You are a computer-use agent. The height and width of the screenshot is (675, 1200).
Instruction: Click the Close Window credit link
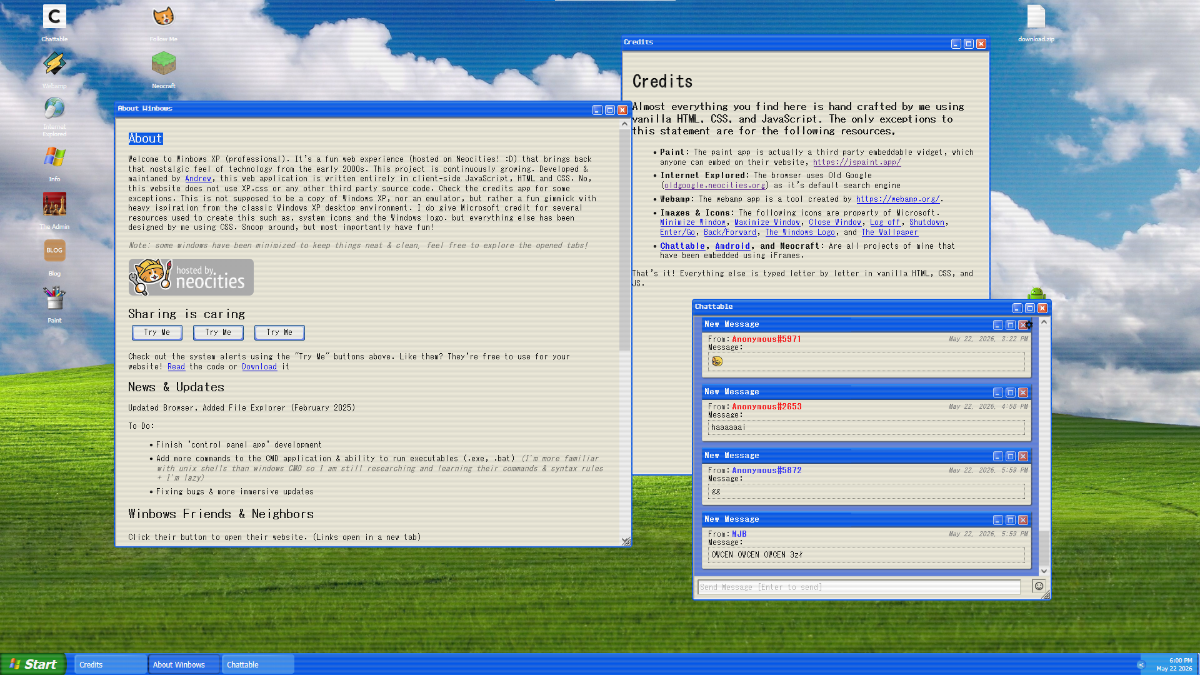coord(834,222)
